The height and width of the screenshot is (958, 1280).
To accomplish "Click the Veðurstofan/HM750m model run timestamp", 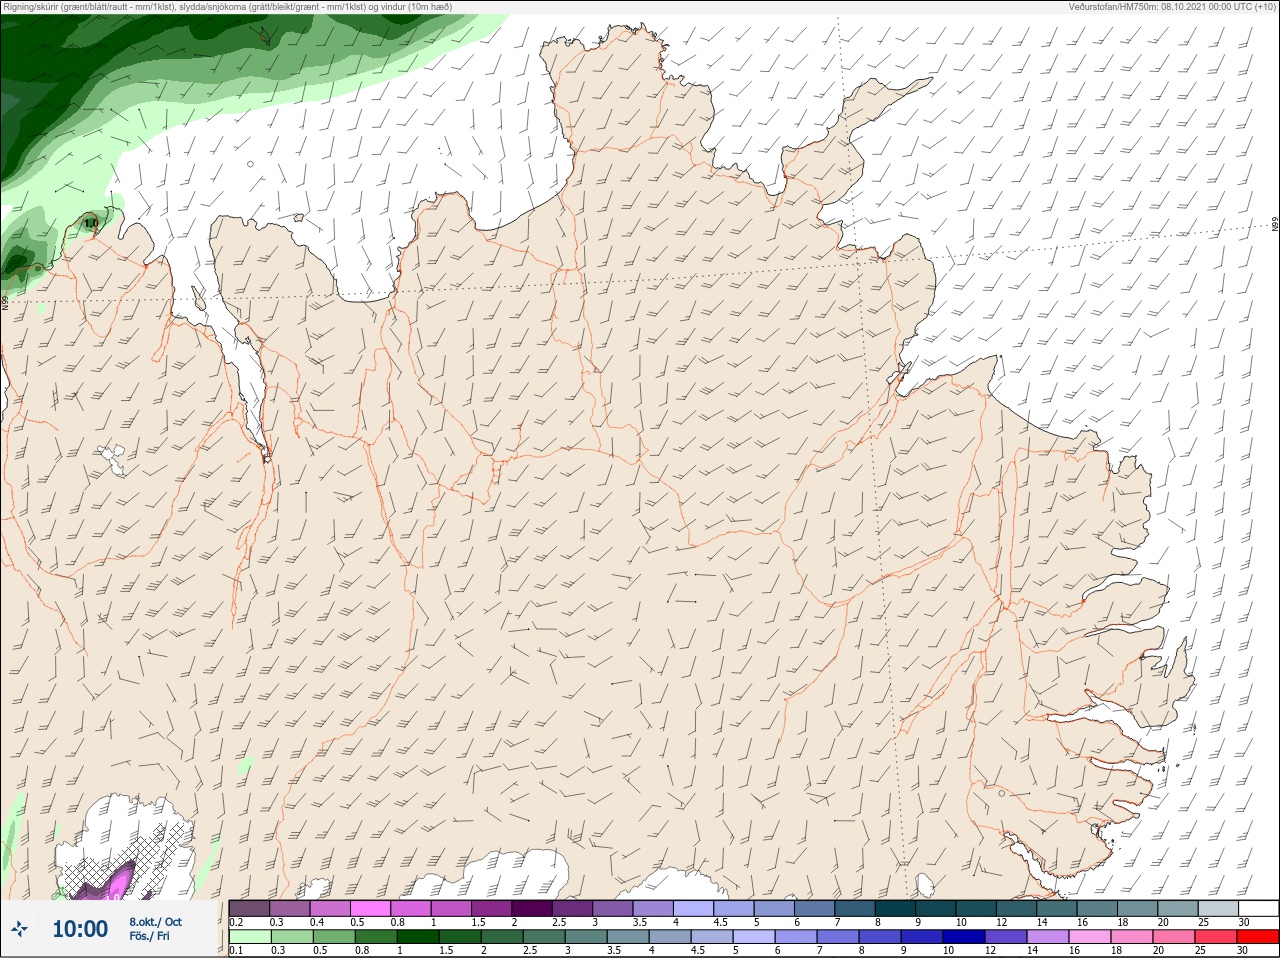I will coord(1173,6).
